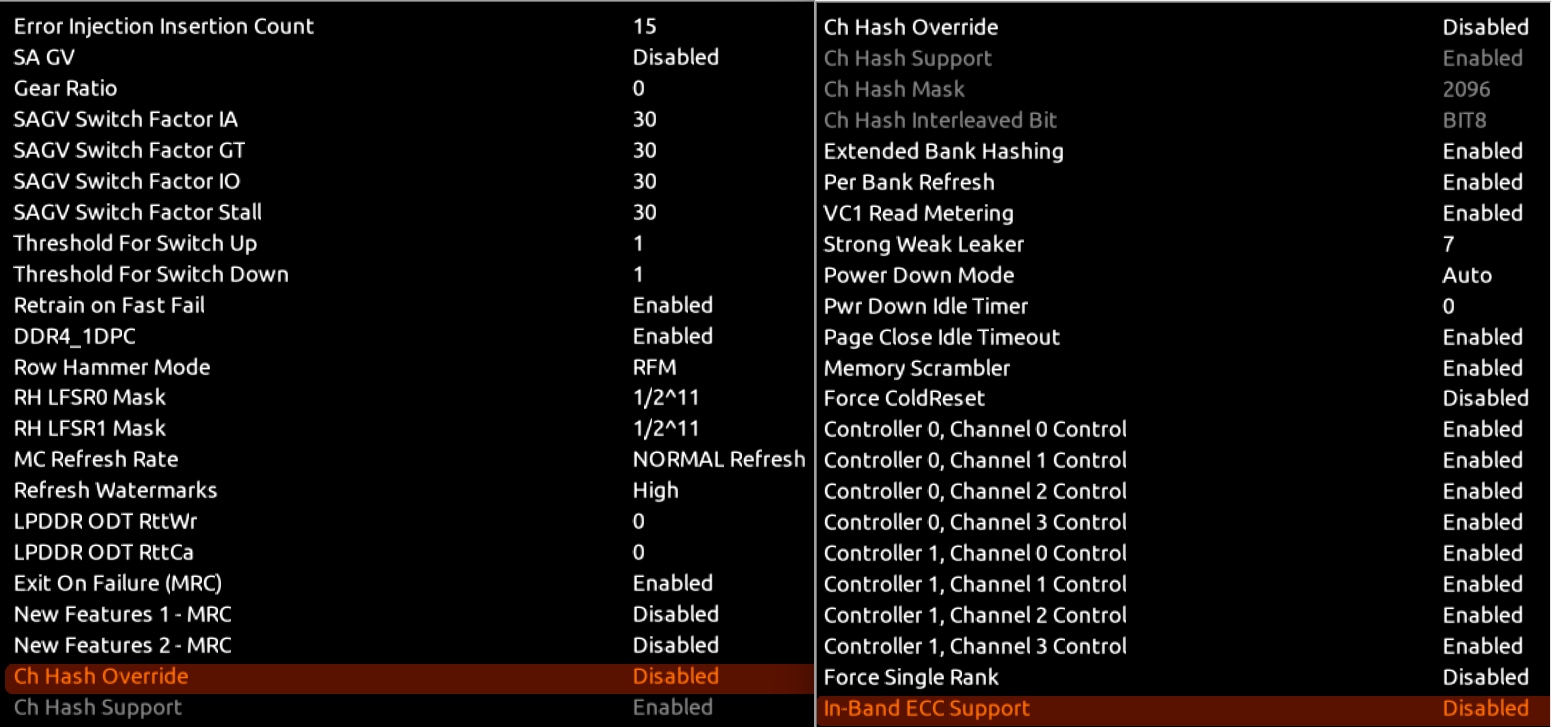
Task: Toggle the Memory Scrambler setting
Action: [x=1482, y=368]
